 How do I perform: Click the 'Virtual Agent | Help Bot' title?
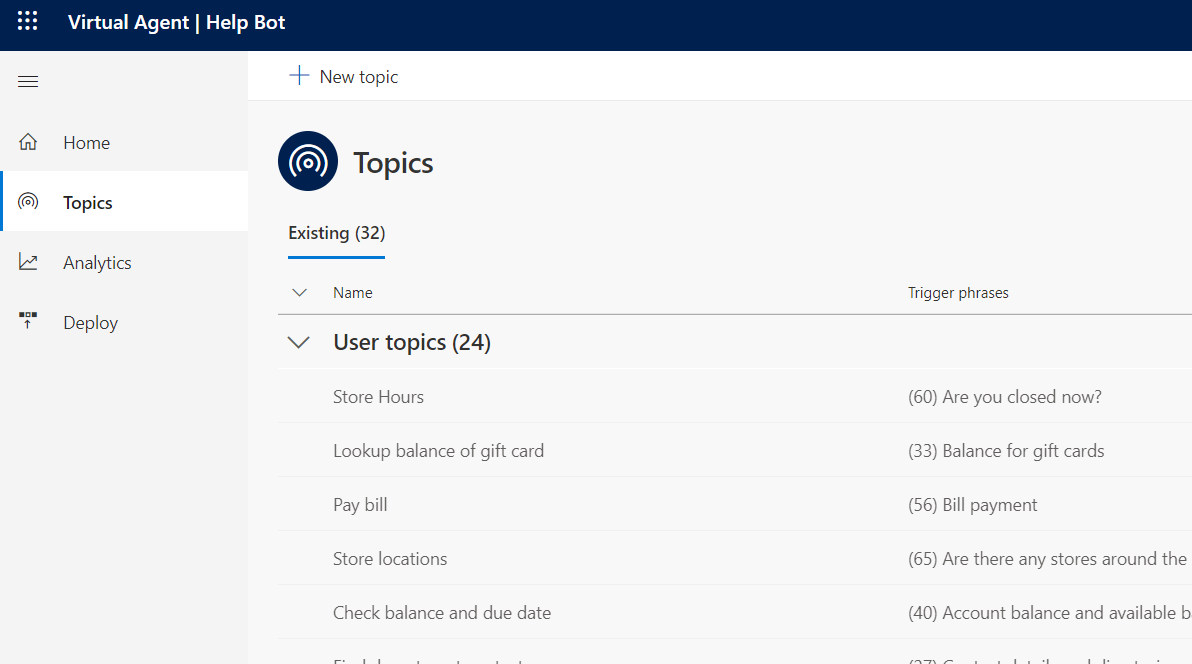tap(176, 22)
